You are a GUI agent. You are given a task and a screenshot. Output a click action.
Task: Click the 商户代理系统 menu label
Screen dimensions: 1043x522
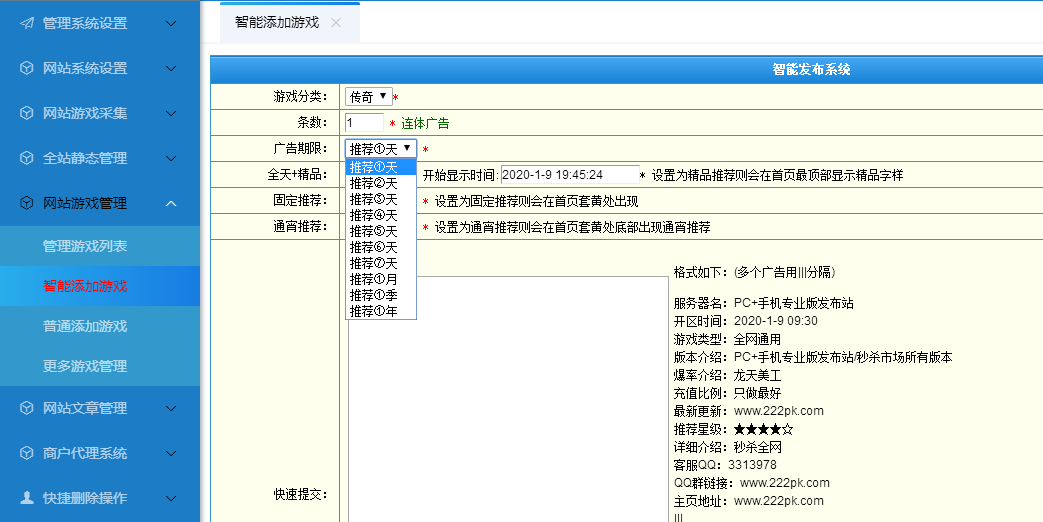tap(85, 453)
